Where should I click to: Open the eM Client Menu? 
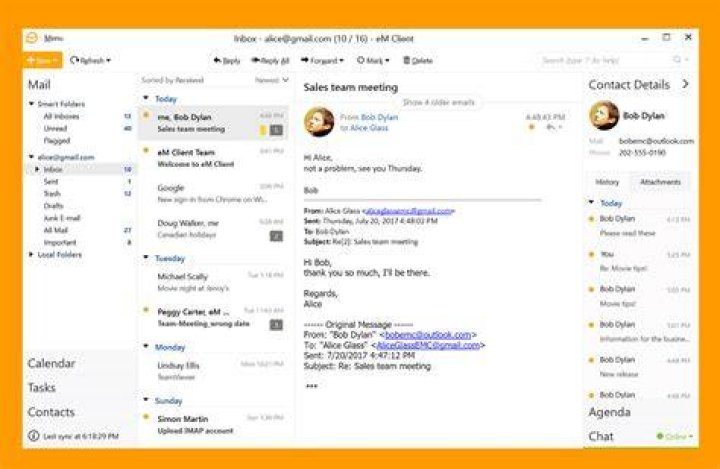point(53,38)
